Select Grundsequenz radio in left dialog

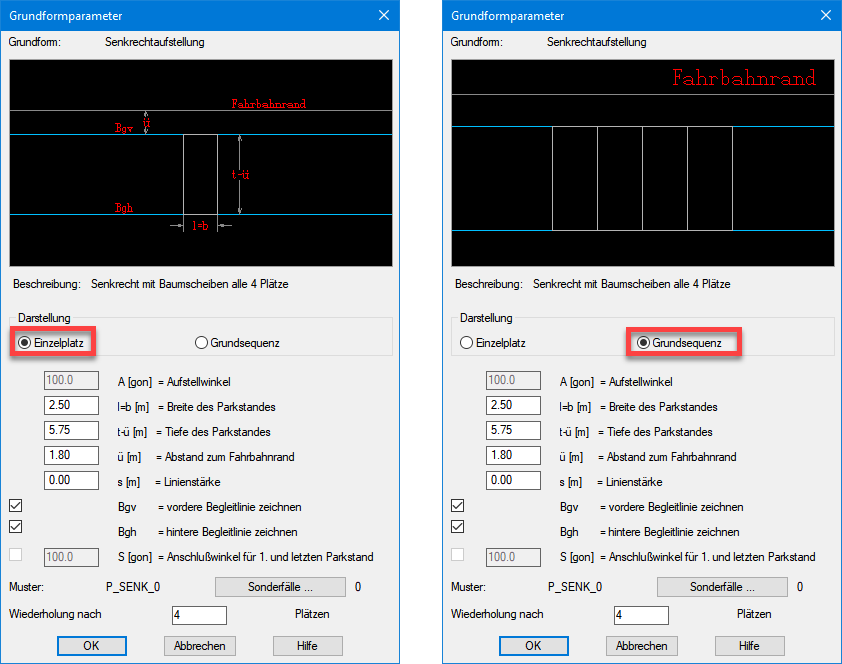202,342
